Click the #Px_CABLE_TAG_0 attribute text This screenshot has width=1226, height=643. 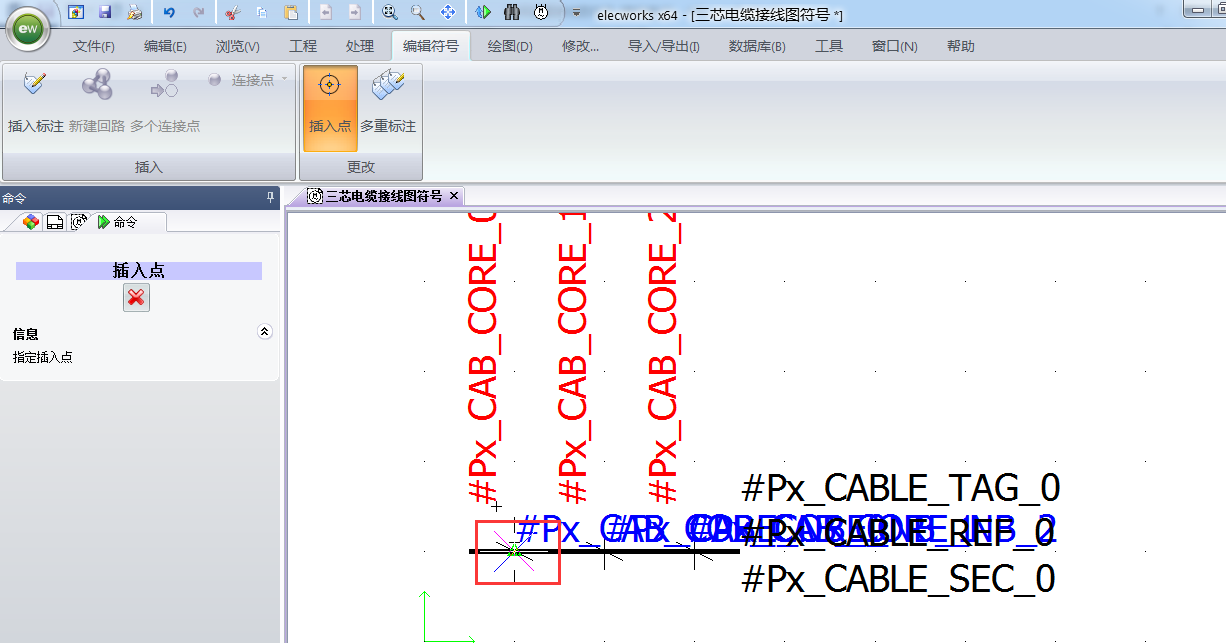click(x=901, y=489)
